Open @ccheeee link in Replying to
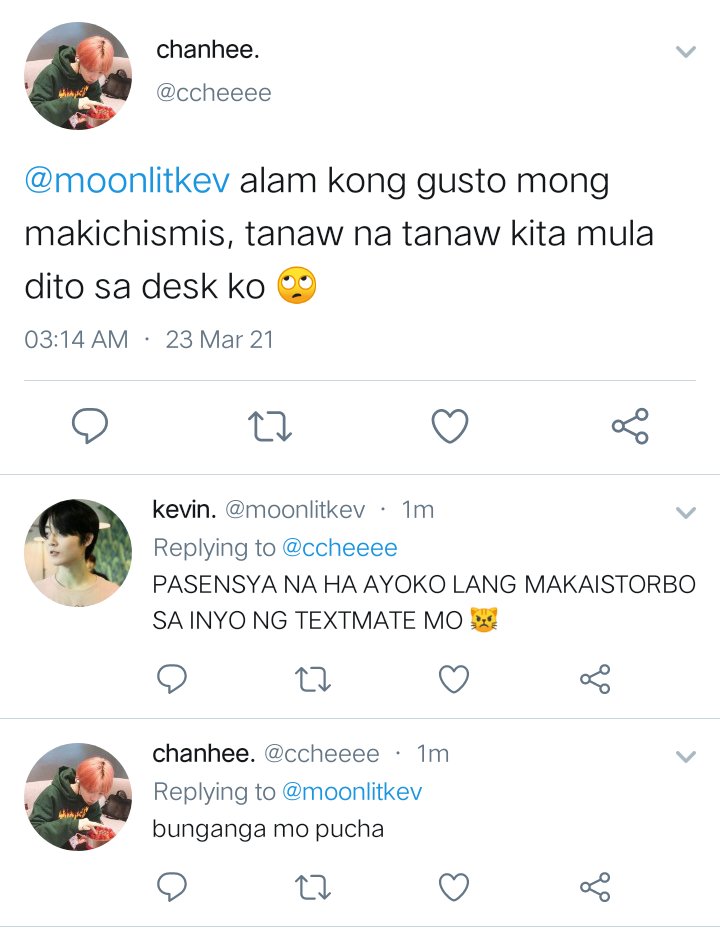 [x=340, y=548]
